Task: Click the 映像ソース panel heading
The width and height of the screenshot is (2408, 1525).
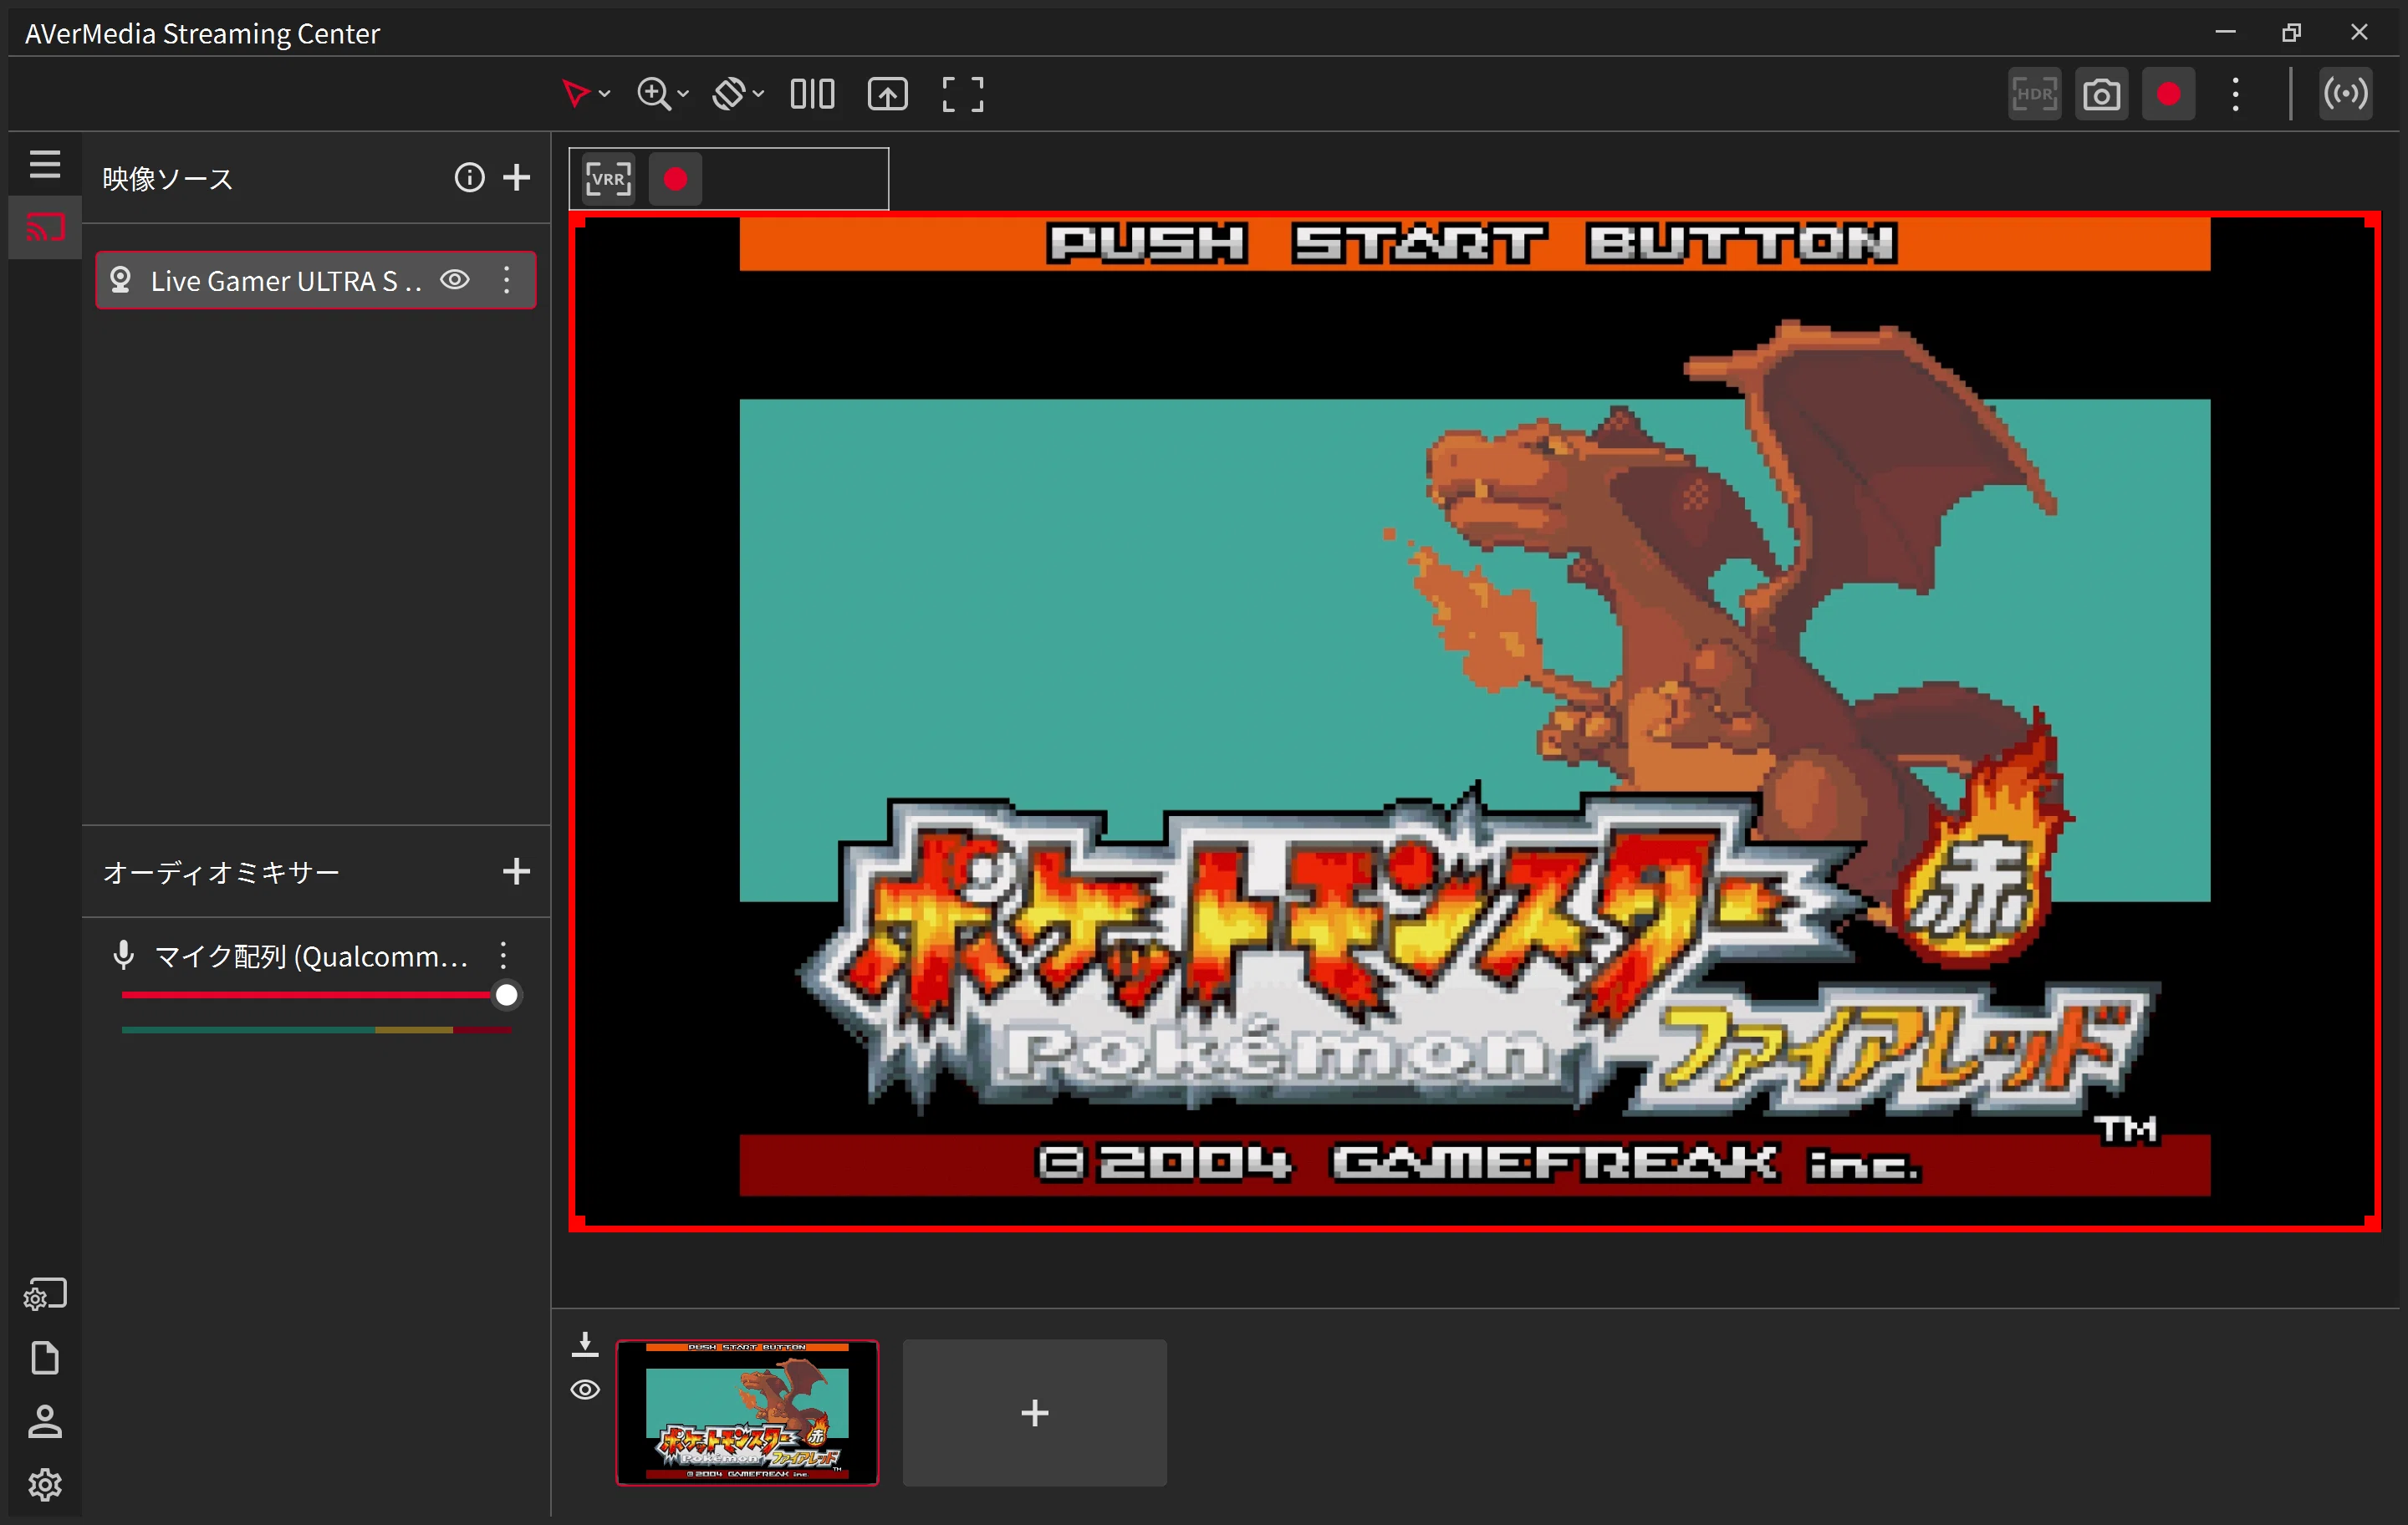Action: pyautogui.click(x=167, y=179)
